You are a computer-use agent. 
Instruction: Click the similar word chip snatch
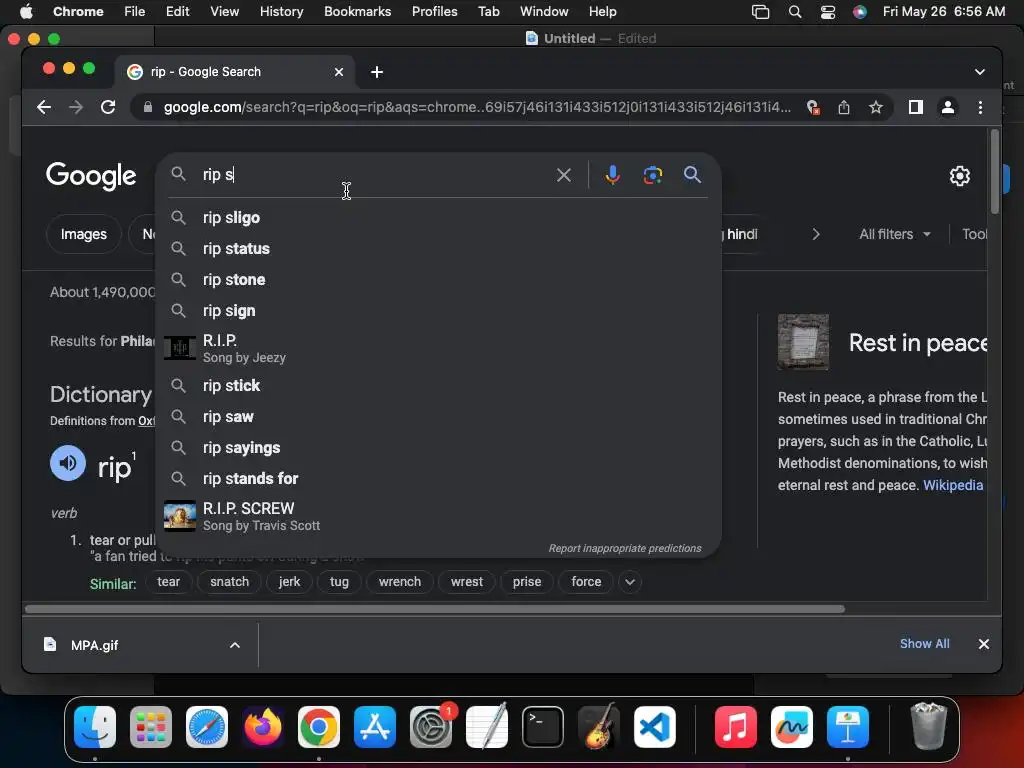click(229, 582)
